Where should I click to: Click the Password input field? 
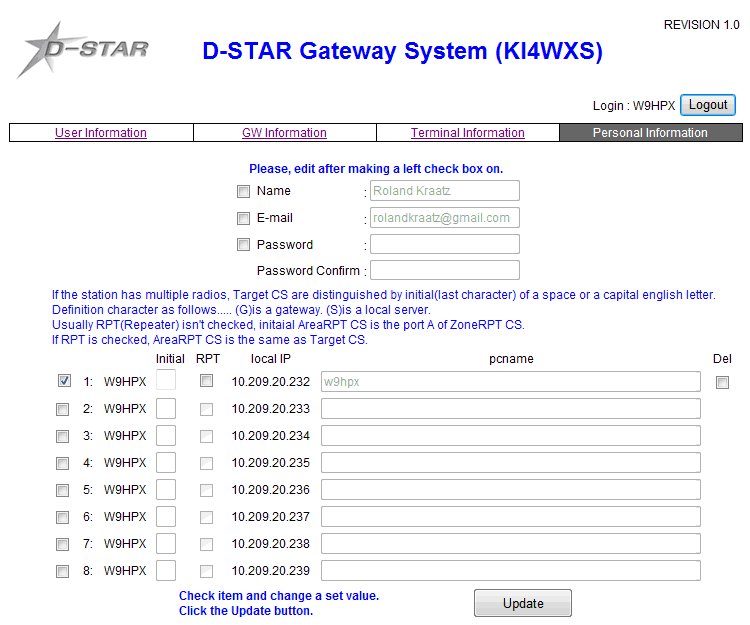[445, 244]
